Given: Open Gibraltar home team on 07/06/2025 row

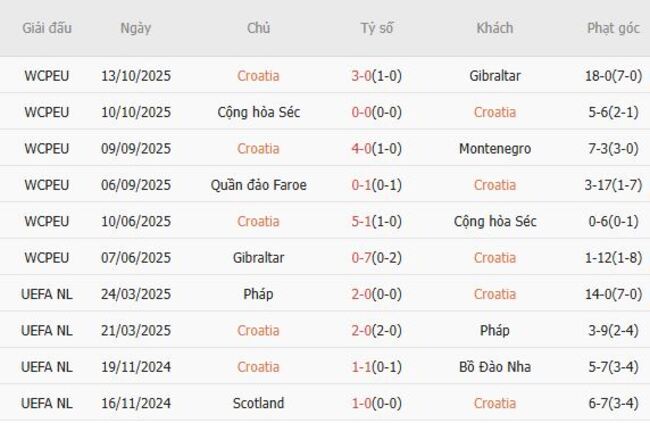Looking at the screenshot, I should click(x=258, y=258).
